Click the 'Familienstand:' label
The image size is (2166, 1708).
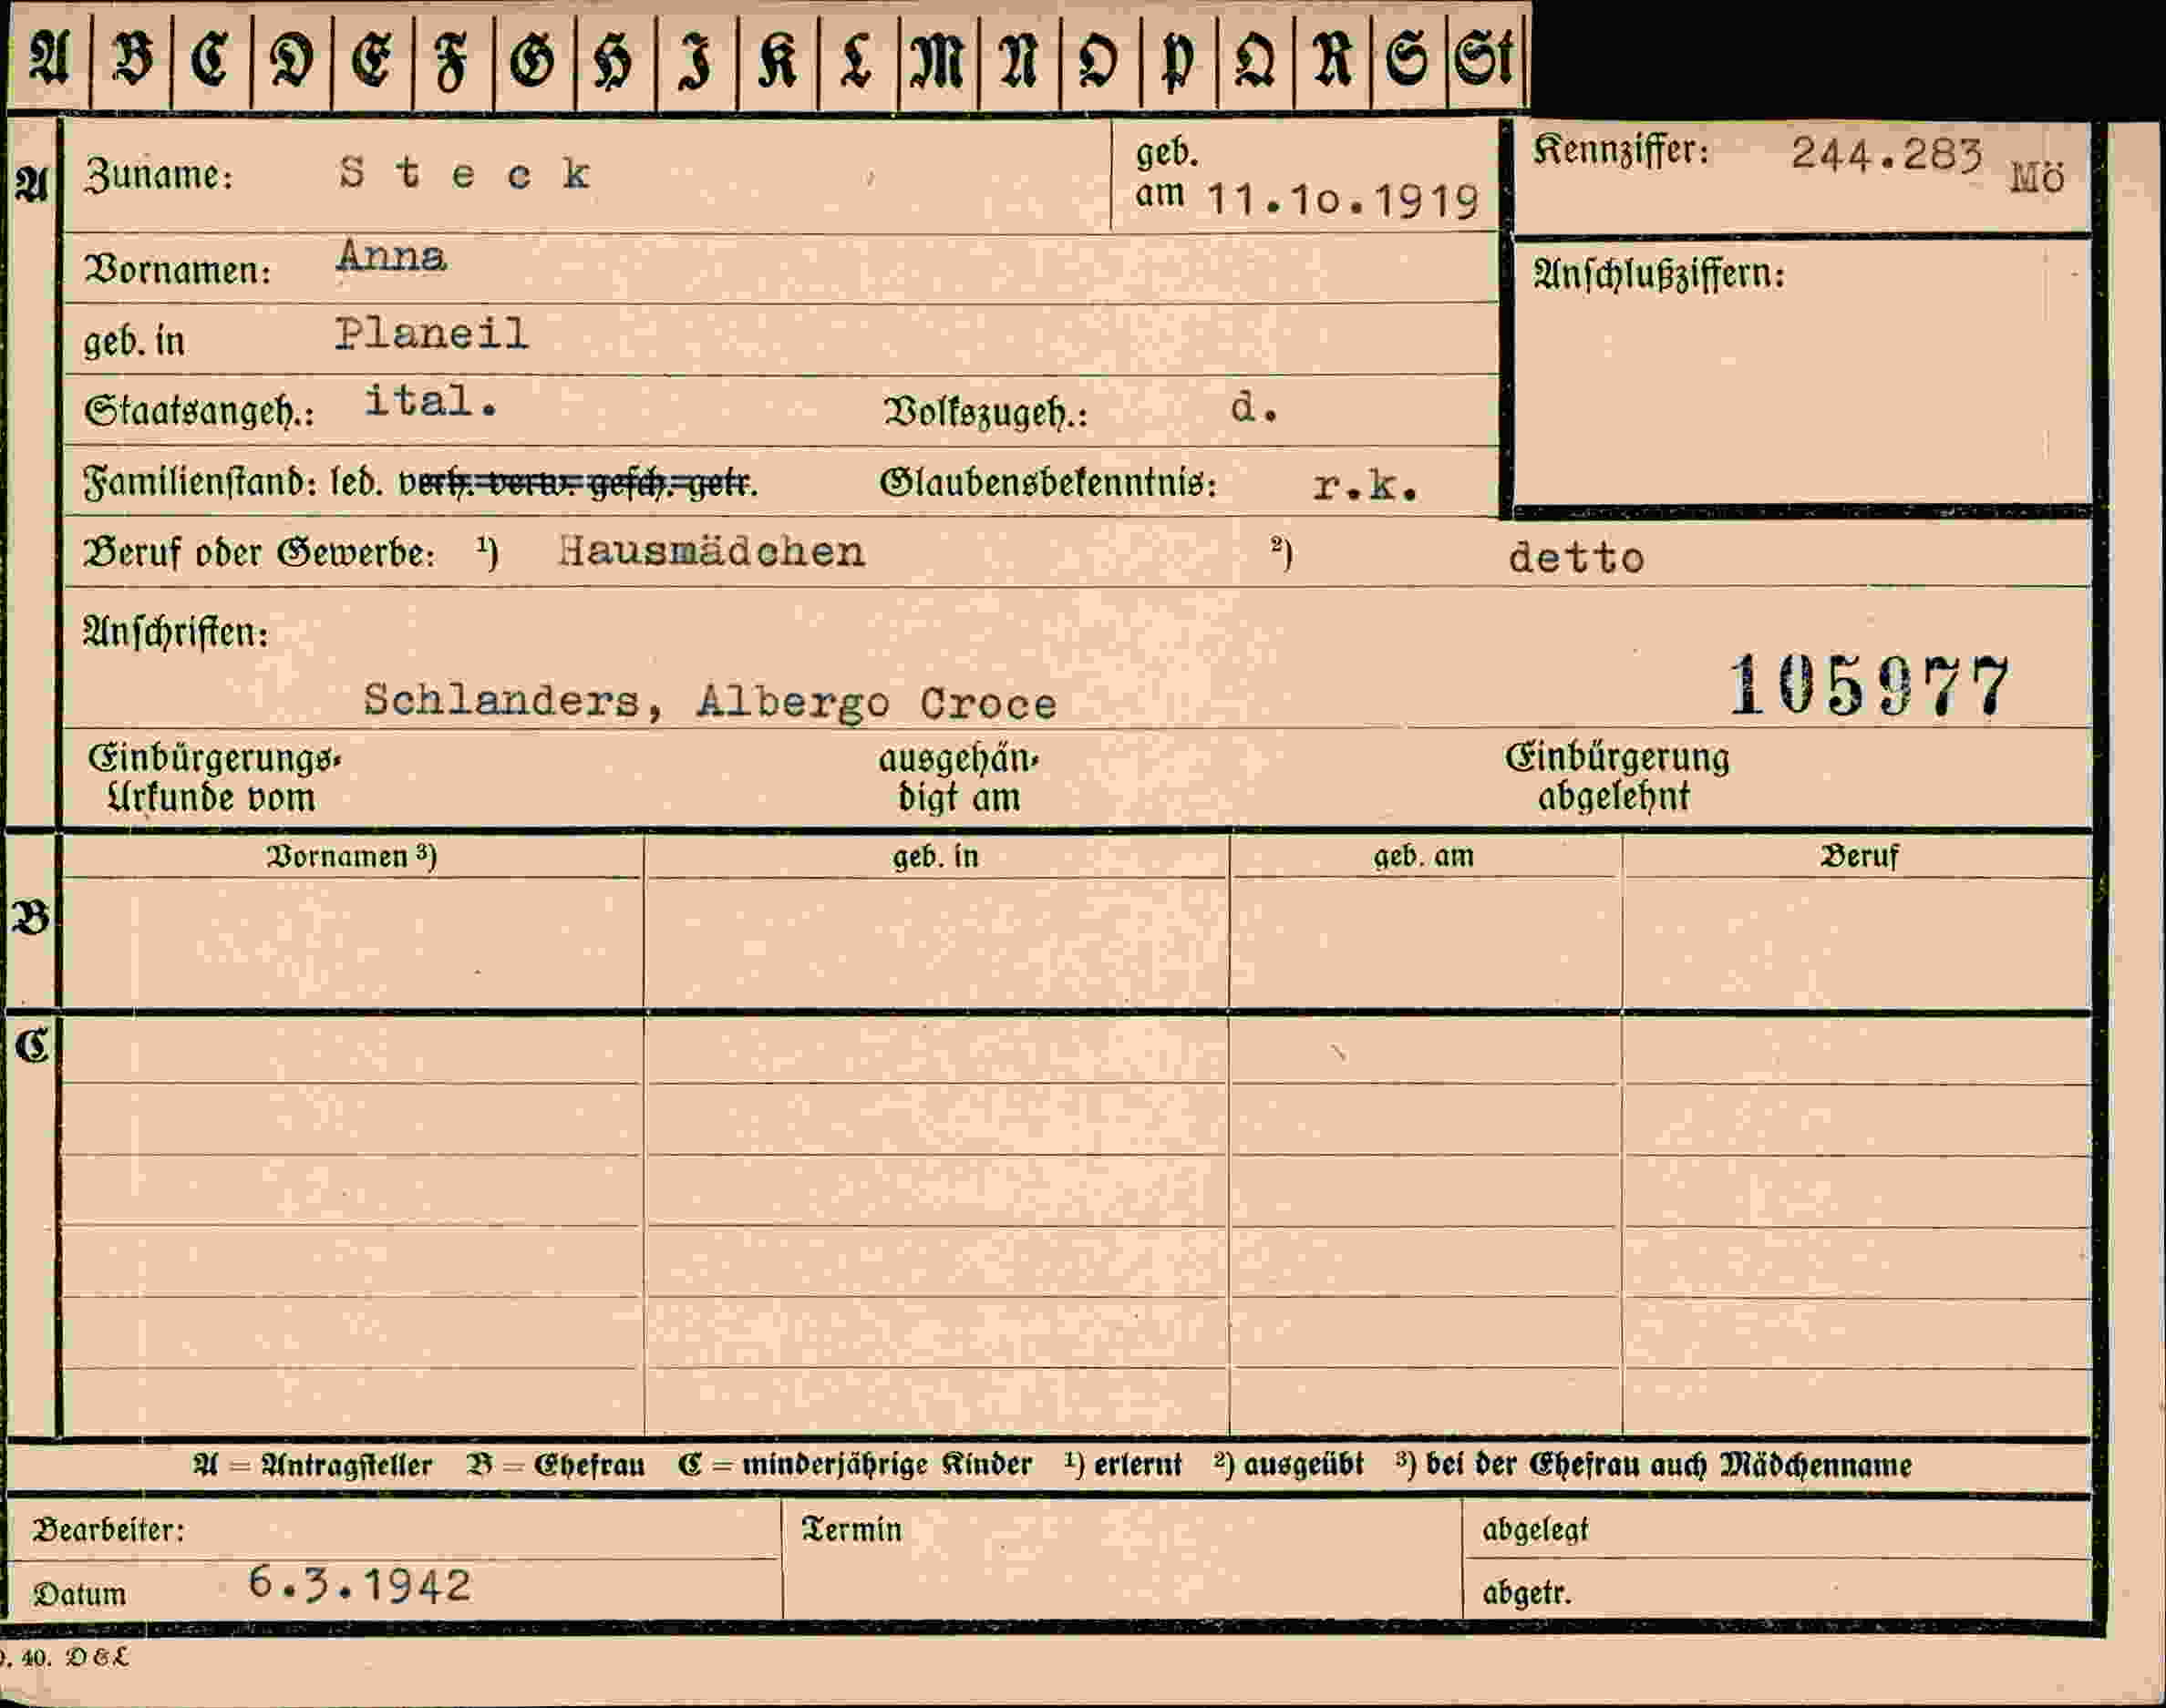pyautogui.click(x=201, y=483)
